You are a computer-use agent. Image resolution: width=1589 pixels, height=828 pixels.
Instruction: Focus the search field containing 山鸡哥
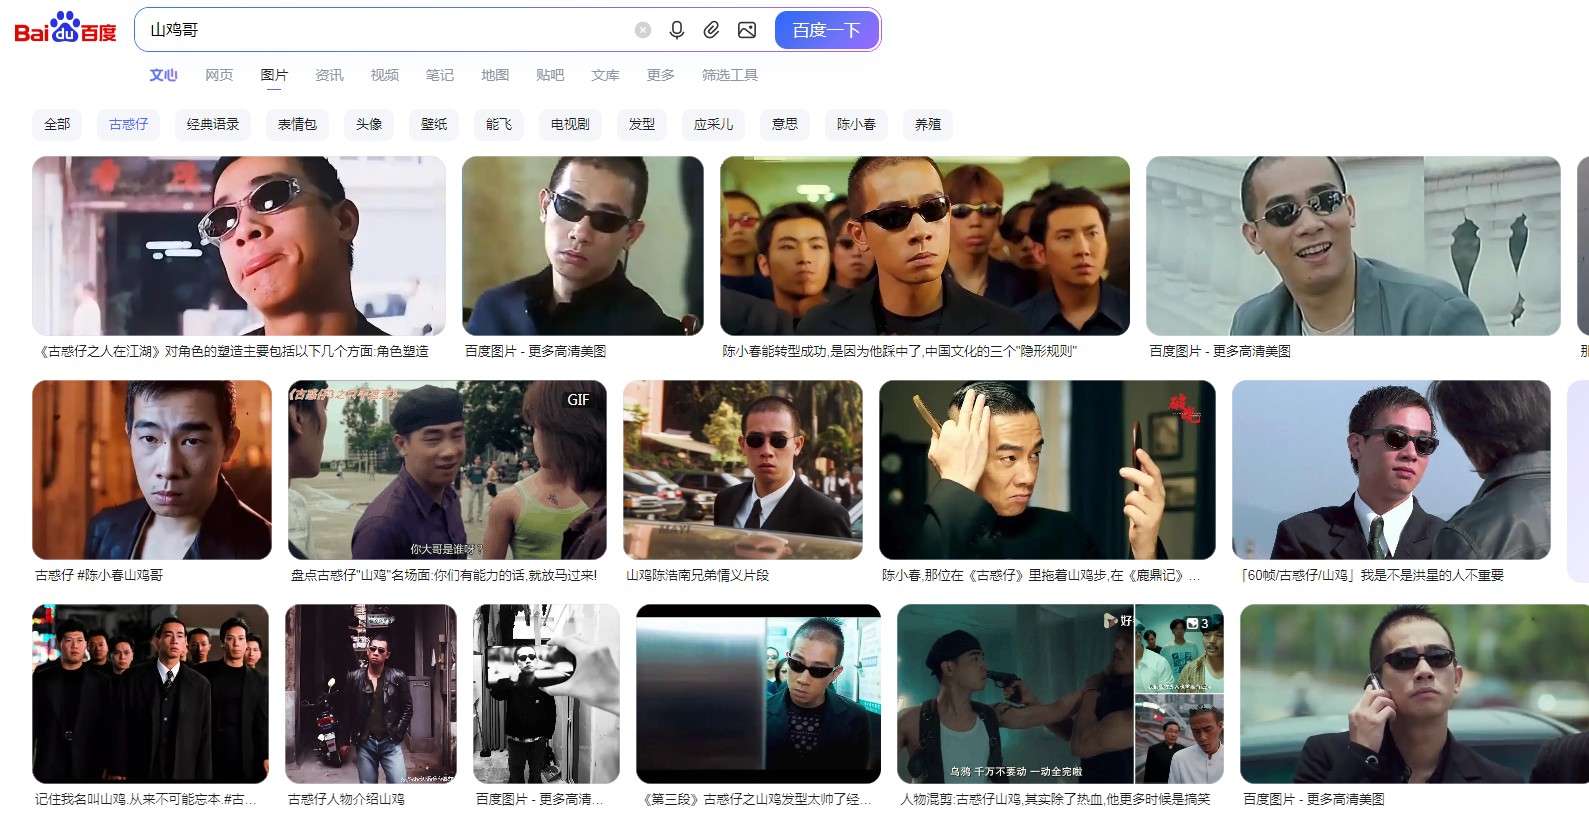[385, 30]
